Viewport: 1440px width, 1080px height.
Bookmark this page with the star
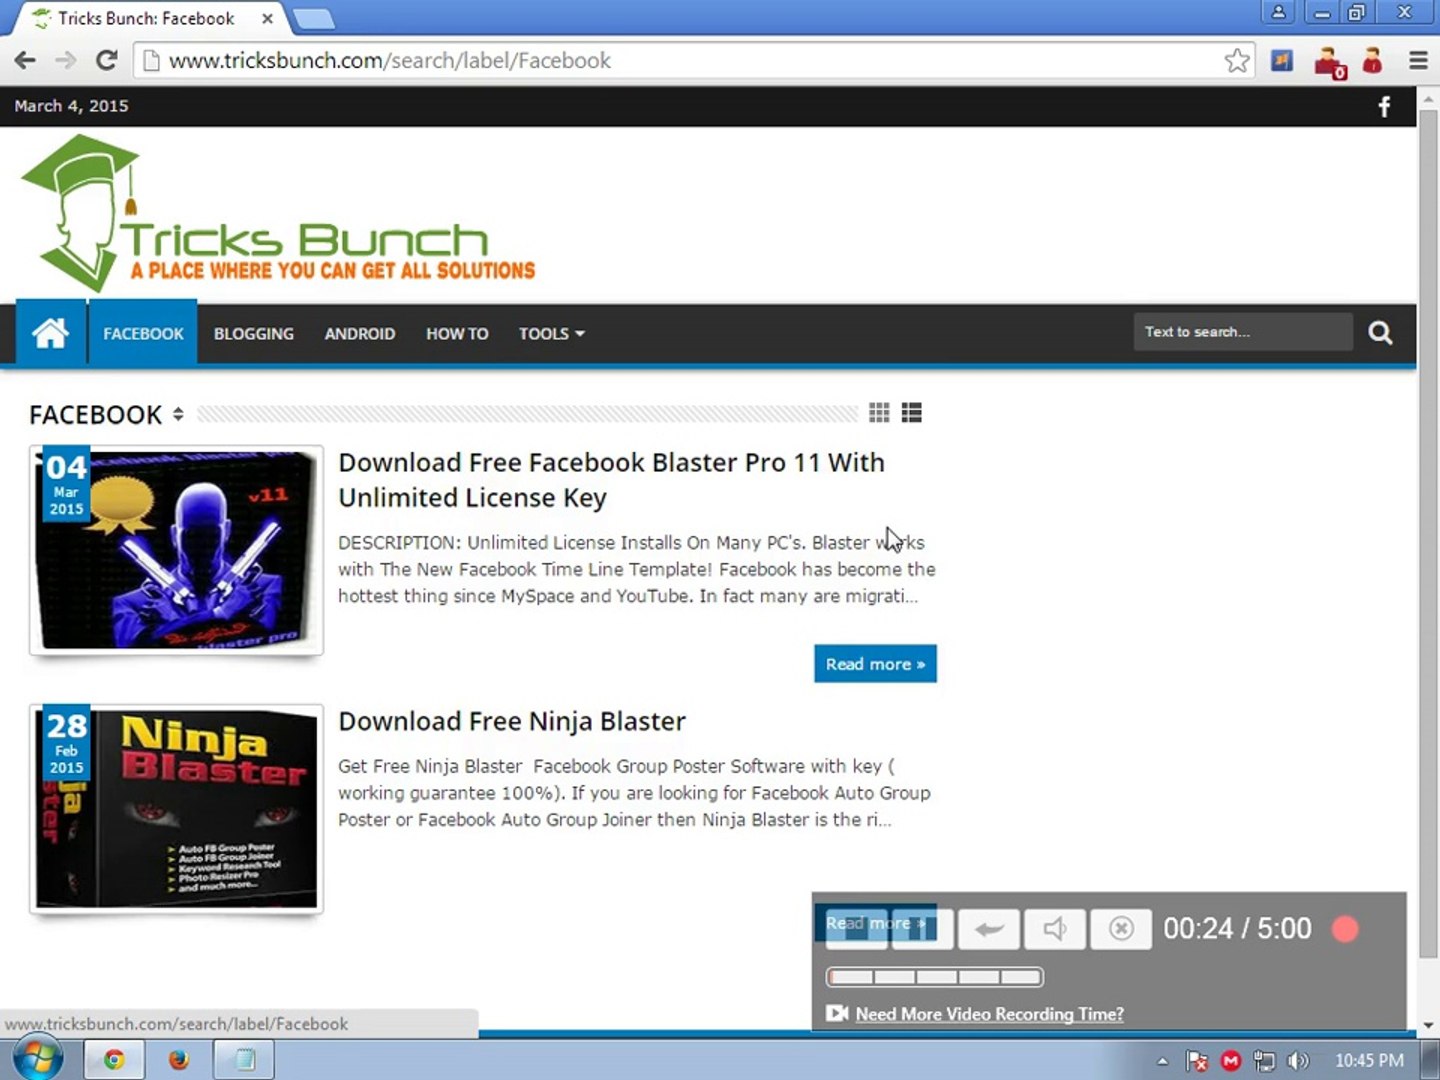point(1237,61)
